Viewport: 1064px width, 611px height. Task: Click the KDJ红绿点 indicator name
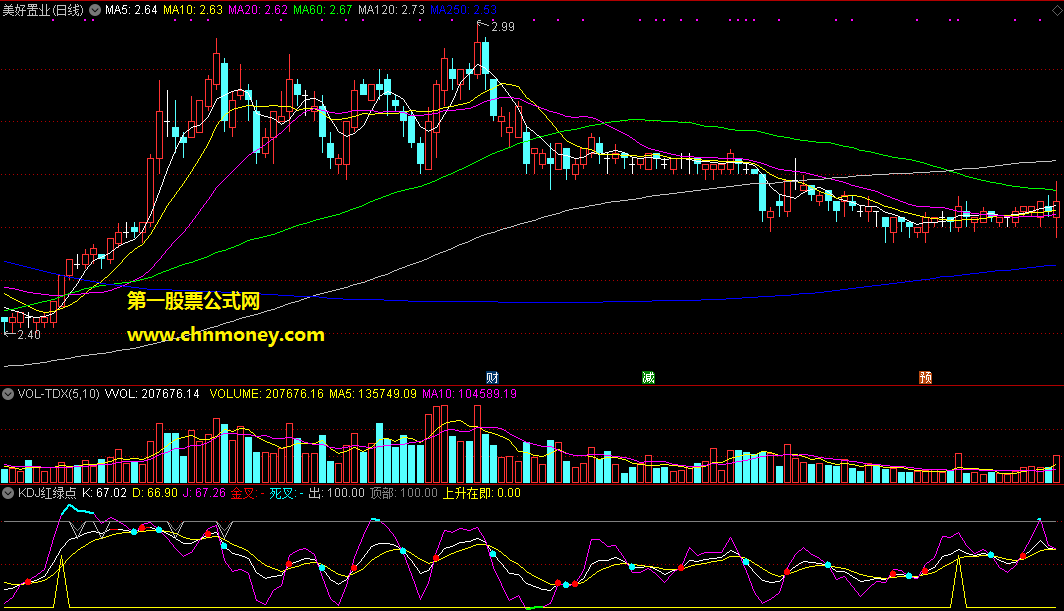click(x=47, y=493)
